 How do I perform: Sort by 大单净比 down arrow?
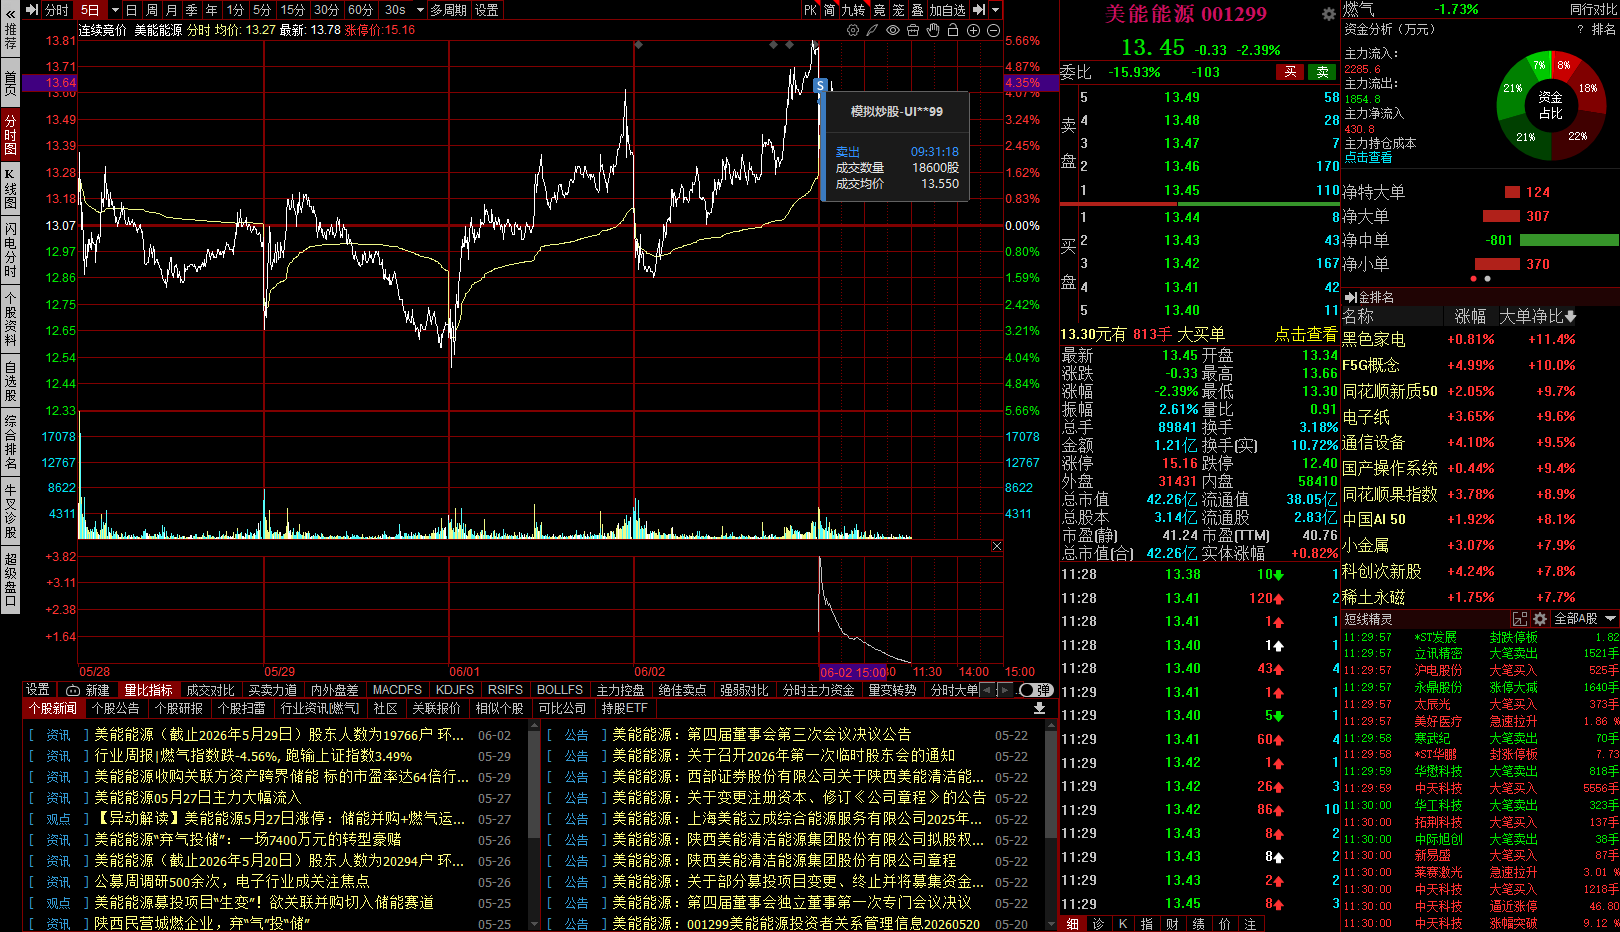1571,316
